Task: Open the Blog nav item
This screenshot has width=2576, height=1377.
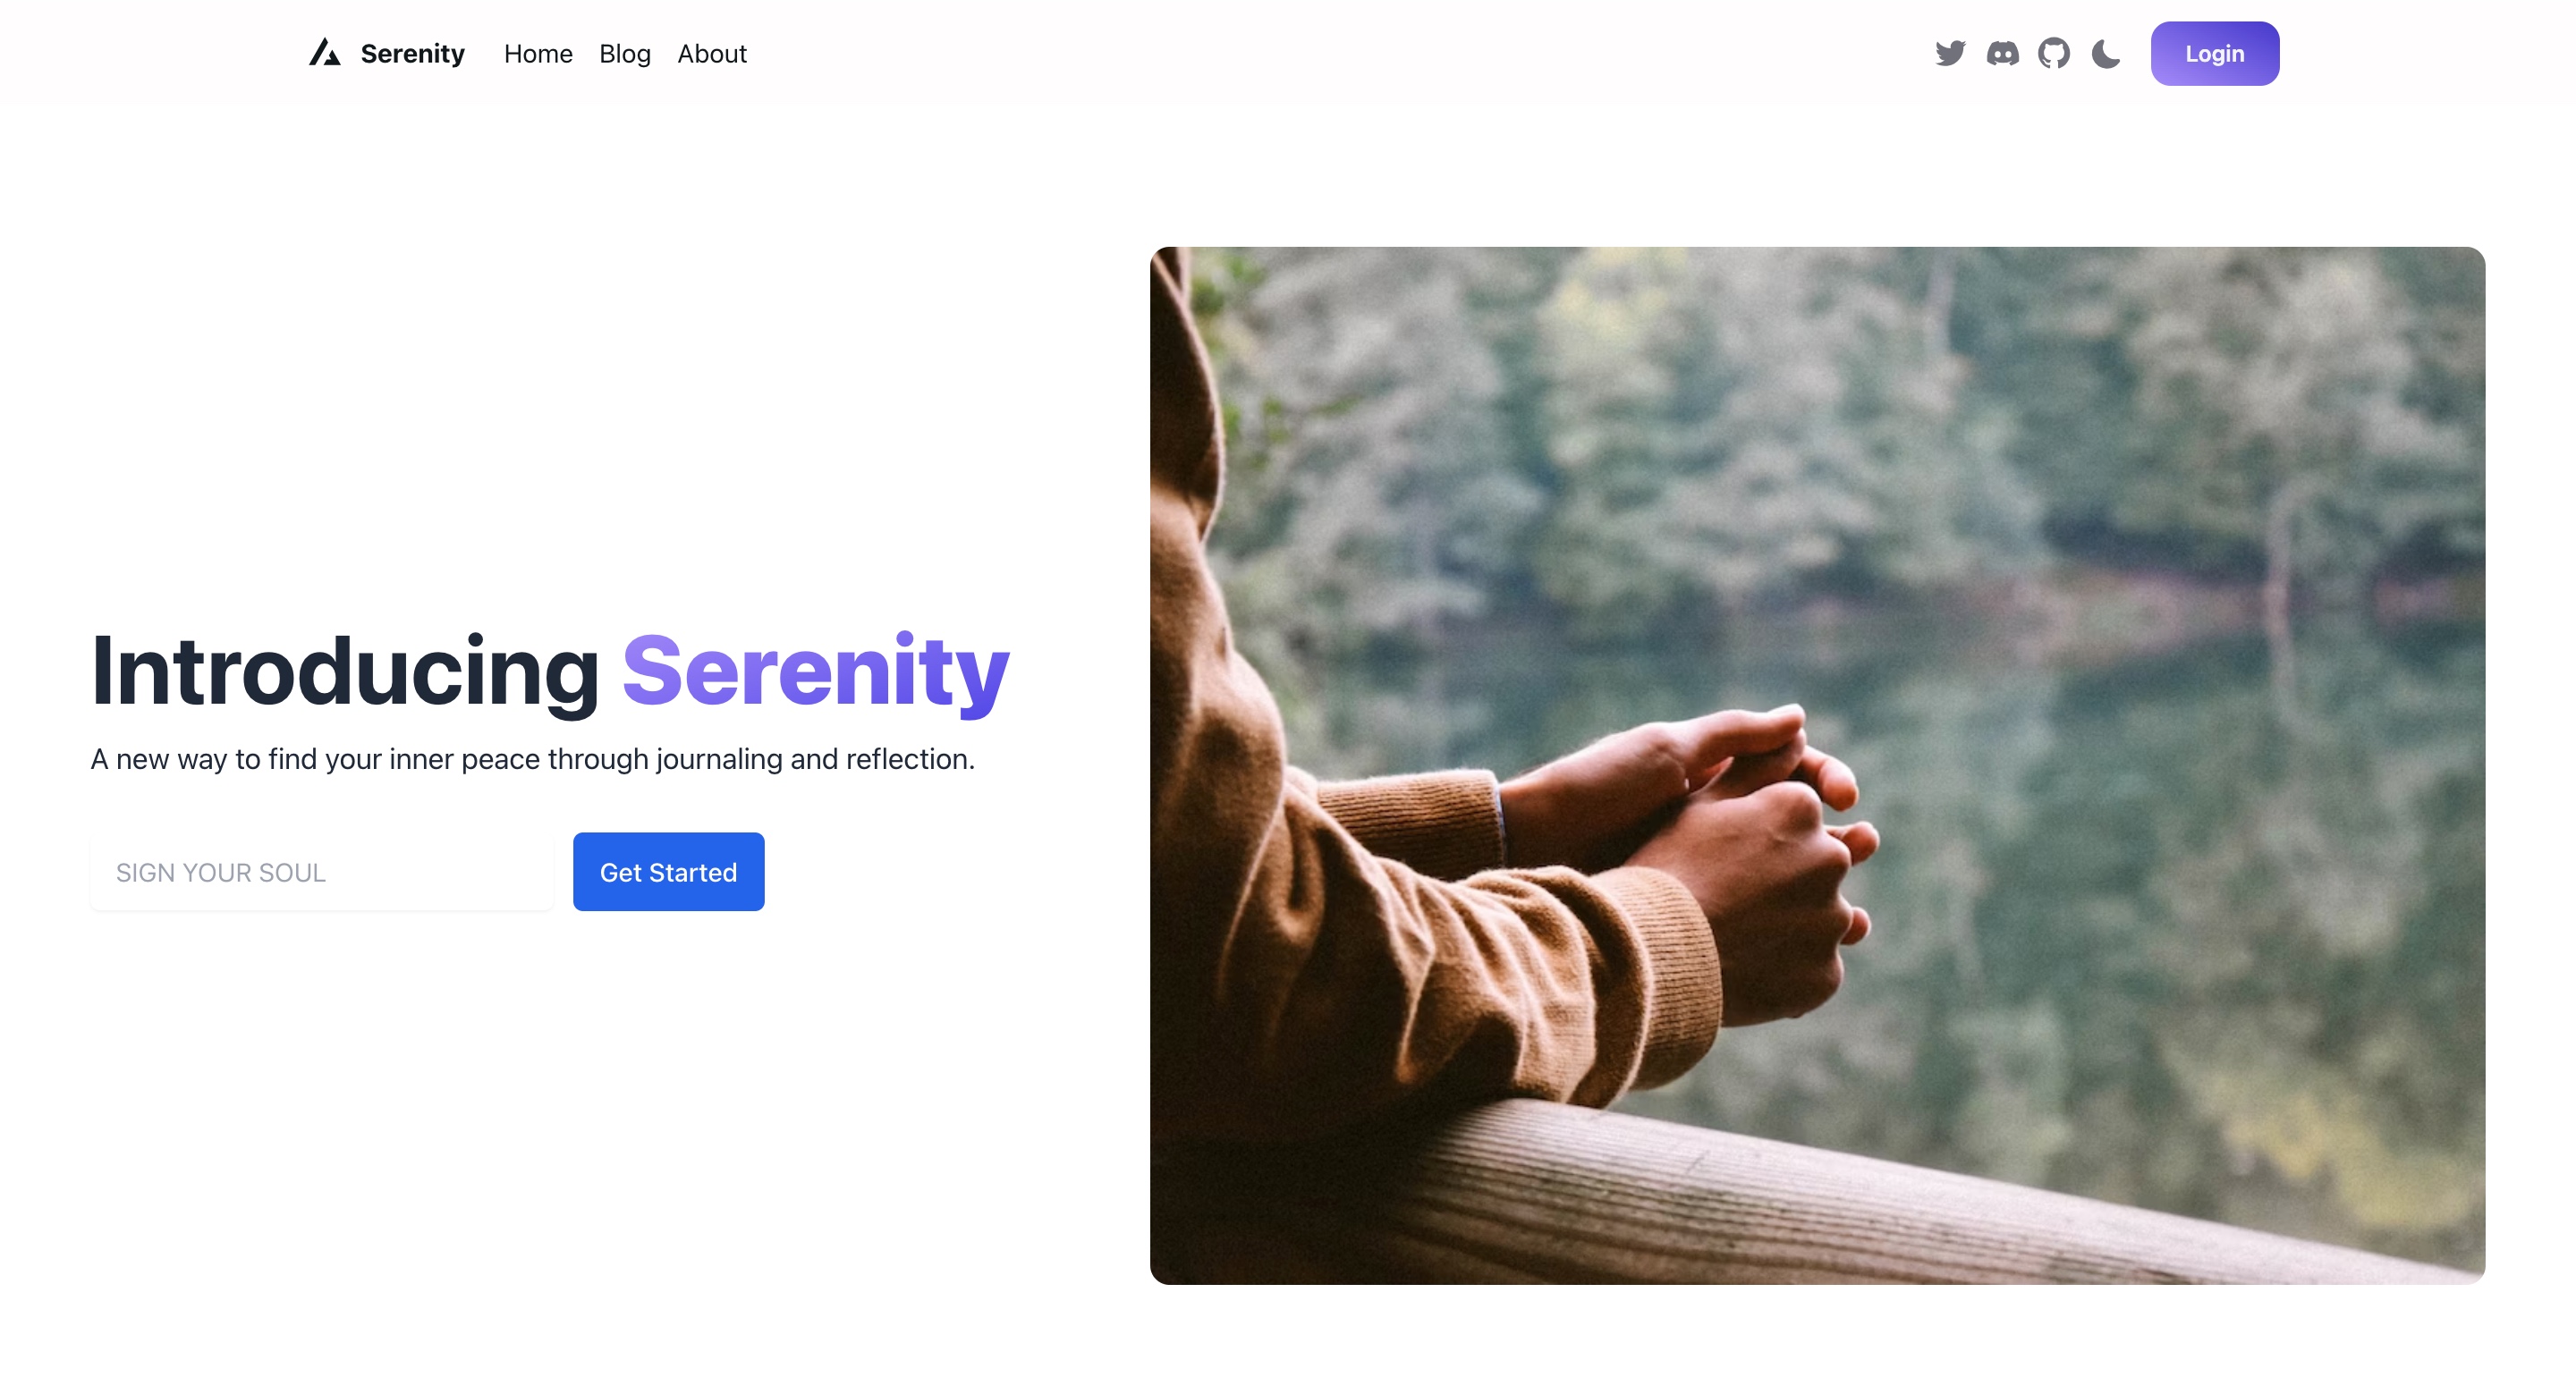Action: tap(625, 54)
